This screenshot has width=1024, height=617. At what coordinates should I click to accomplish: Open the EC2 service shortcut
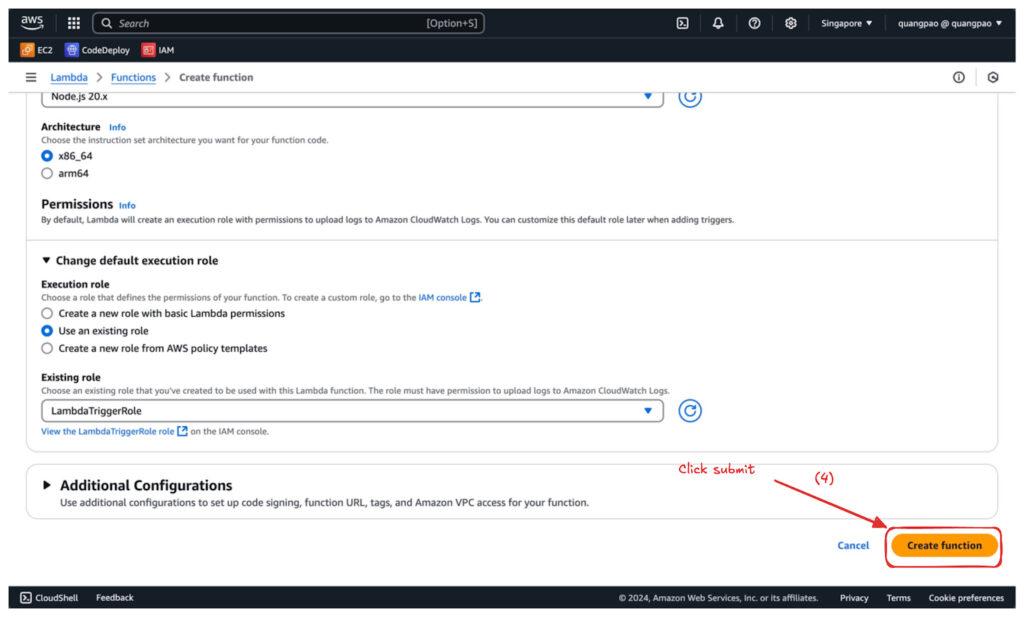point(37,50)
